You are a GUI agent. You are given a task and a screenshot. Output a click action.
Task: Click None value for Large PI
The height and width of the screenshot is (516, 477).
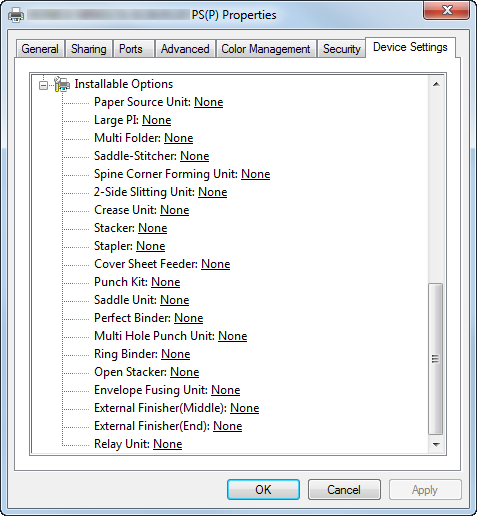(x=157, y=120)
